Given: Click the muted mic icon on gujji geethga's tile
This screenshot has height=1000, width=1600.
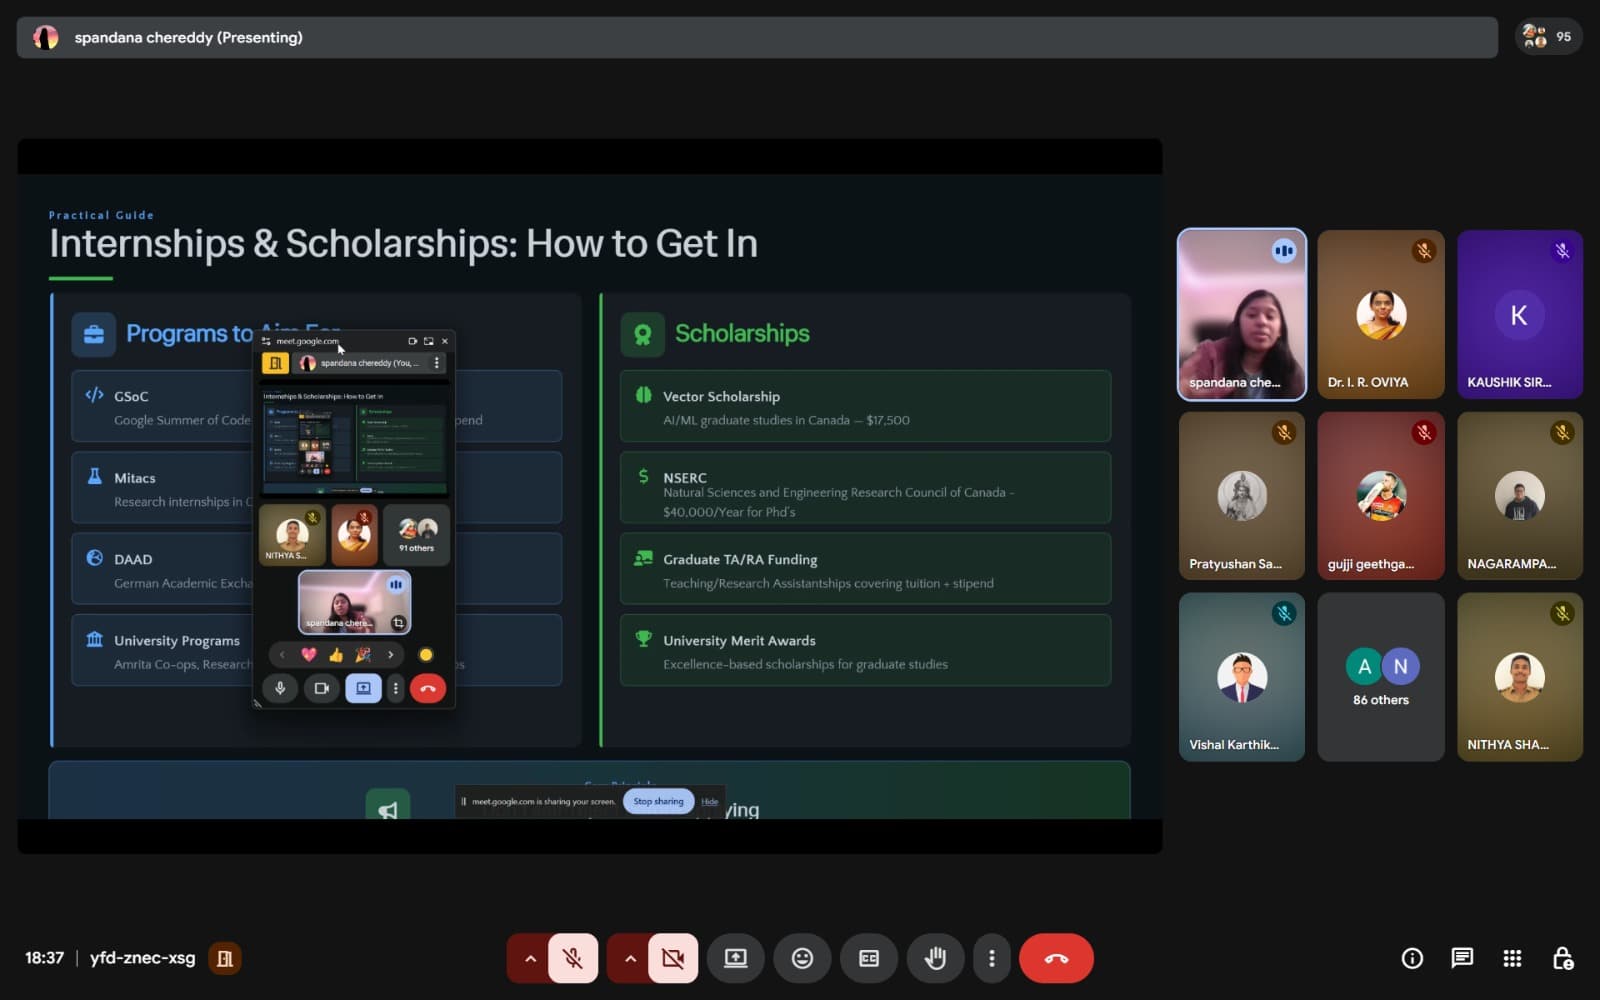Looking at the screenshot, I should (x=1424, y=433).
